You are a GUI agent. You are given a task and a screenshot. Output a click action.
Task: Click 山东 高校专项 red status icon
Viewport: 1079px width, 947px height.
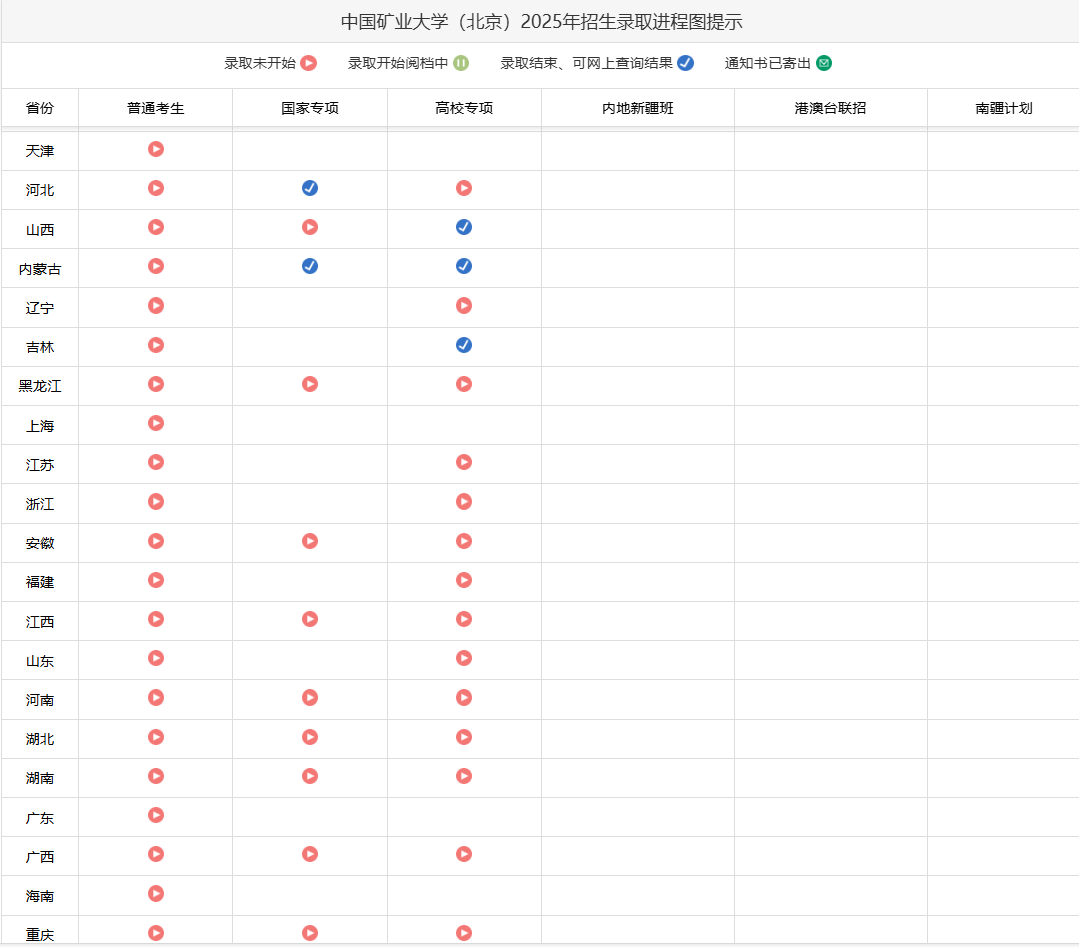coord(464,658)
